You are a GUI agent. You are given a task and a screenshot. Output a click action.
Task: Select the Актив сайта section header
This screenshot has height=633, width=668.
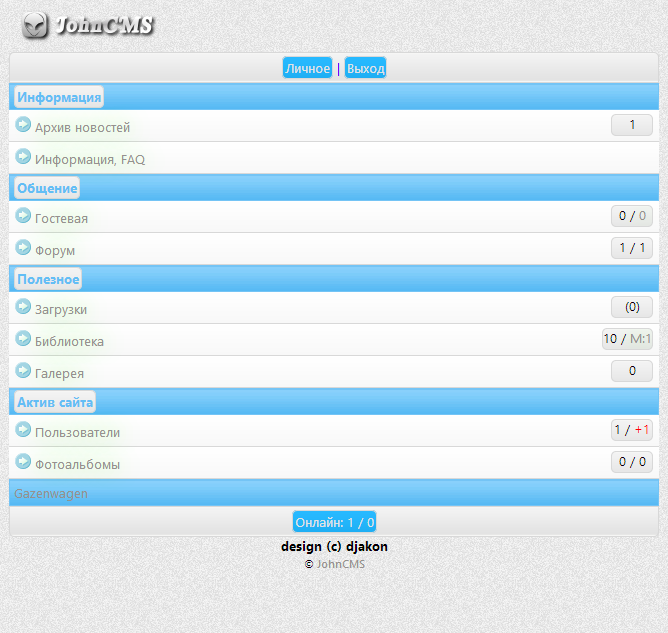[55, 402]
